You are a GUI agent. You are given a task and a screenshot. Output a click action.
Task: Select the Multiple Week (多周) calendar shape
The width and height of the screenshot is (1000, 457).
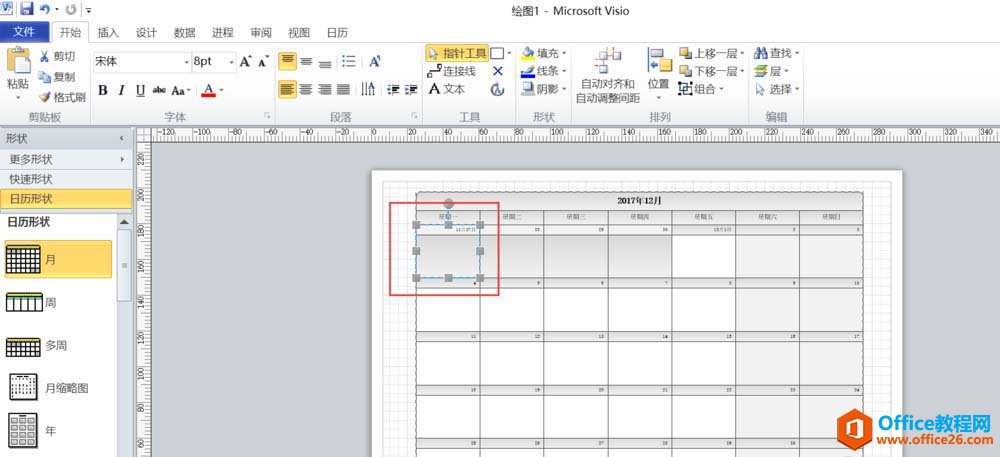tap(36, 346)
